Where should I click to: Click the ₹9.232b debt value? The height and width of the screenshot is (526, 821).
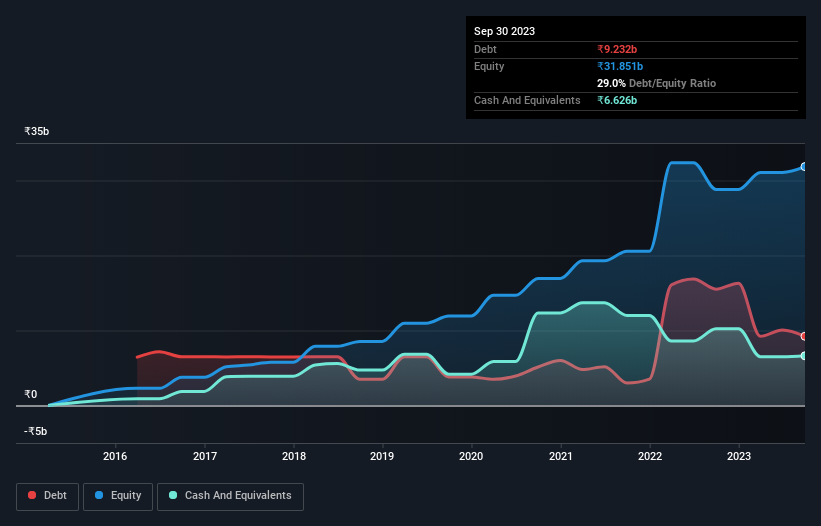point(617,49)
